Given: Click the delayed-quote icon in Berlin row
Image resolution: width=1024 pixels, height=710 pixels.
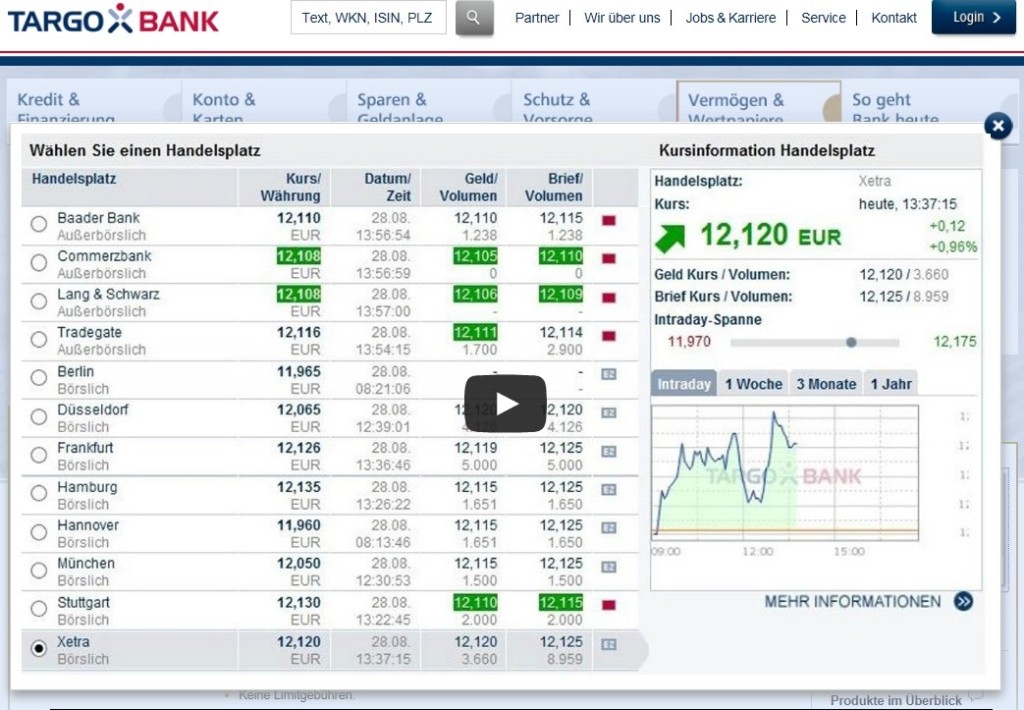Looking at the screenshot, I should 609,374.
